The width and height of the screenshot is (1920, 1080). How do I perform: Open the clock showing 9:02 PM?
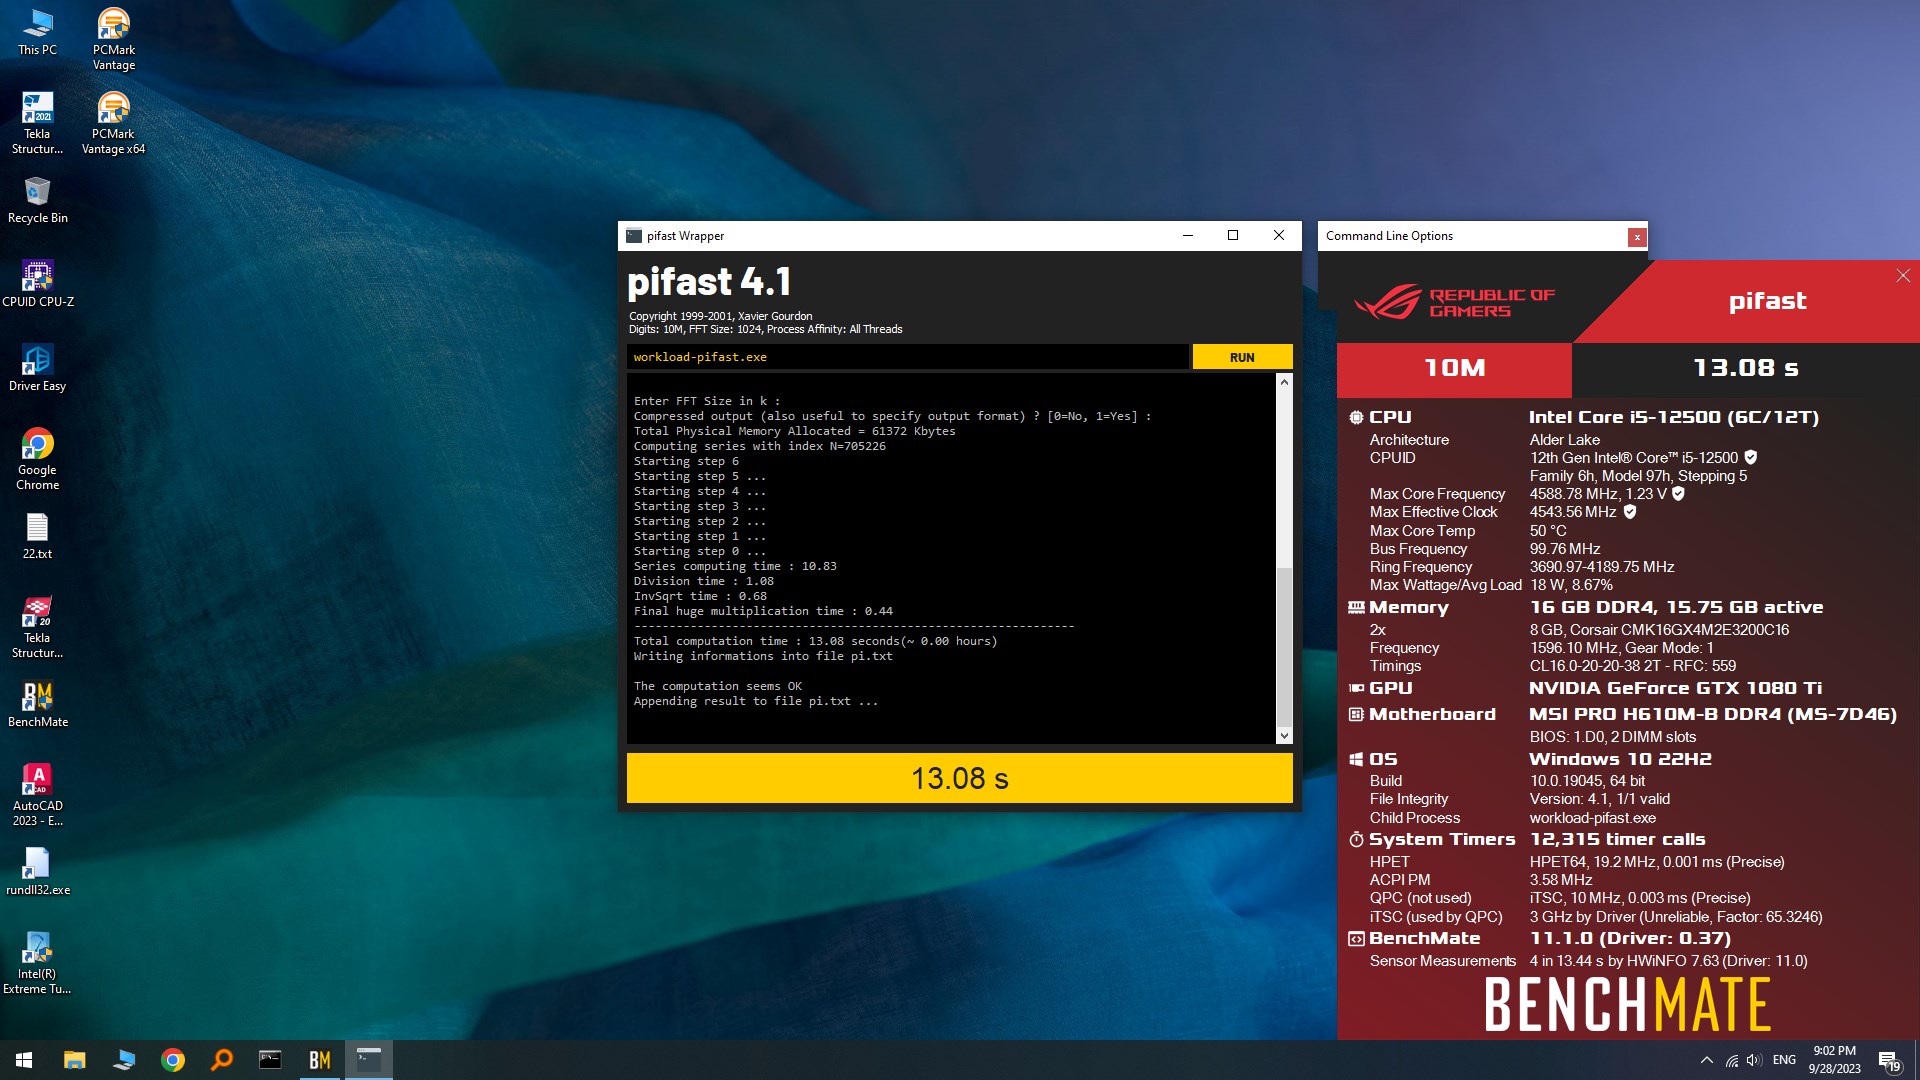coord(1834,1060)
